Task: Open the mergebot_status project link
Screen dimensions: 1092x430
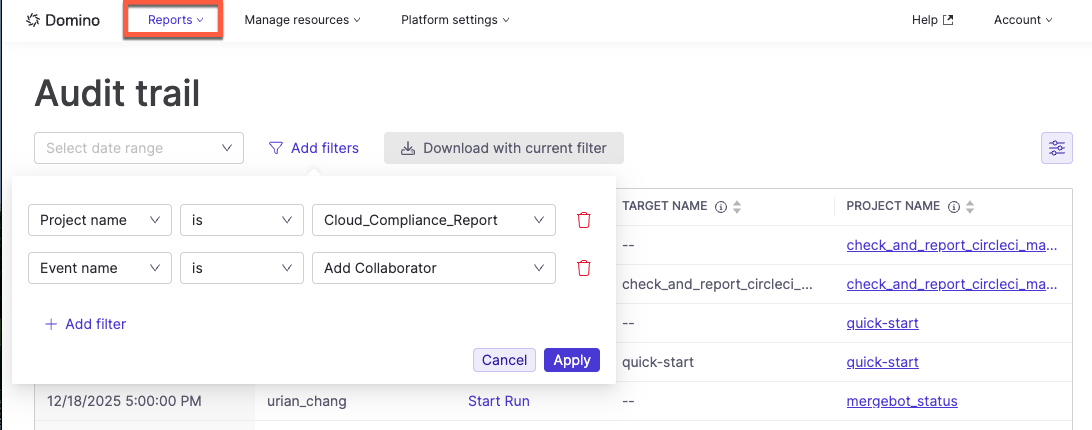Action: coord(902,401)
